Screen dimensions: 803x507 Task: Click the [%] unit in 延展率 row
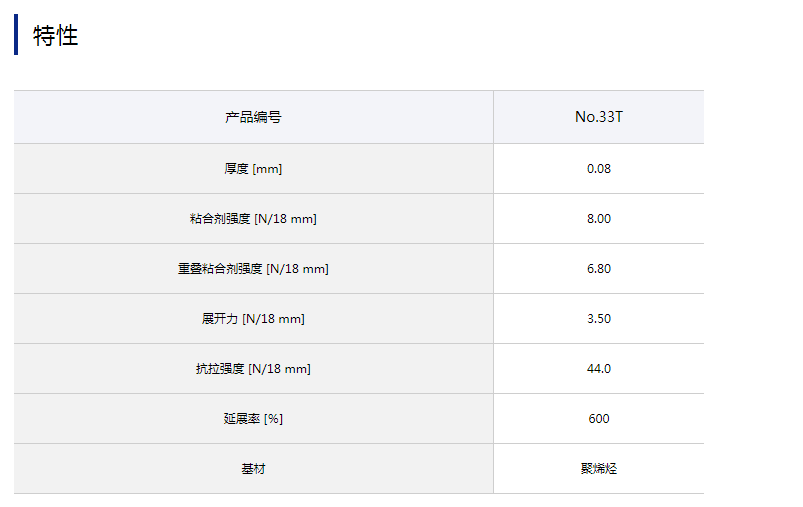click(x=273, y=419)
